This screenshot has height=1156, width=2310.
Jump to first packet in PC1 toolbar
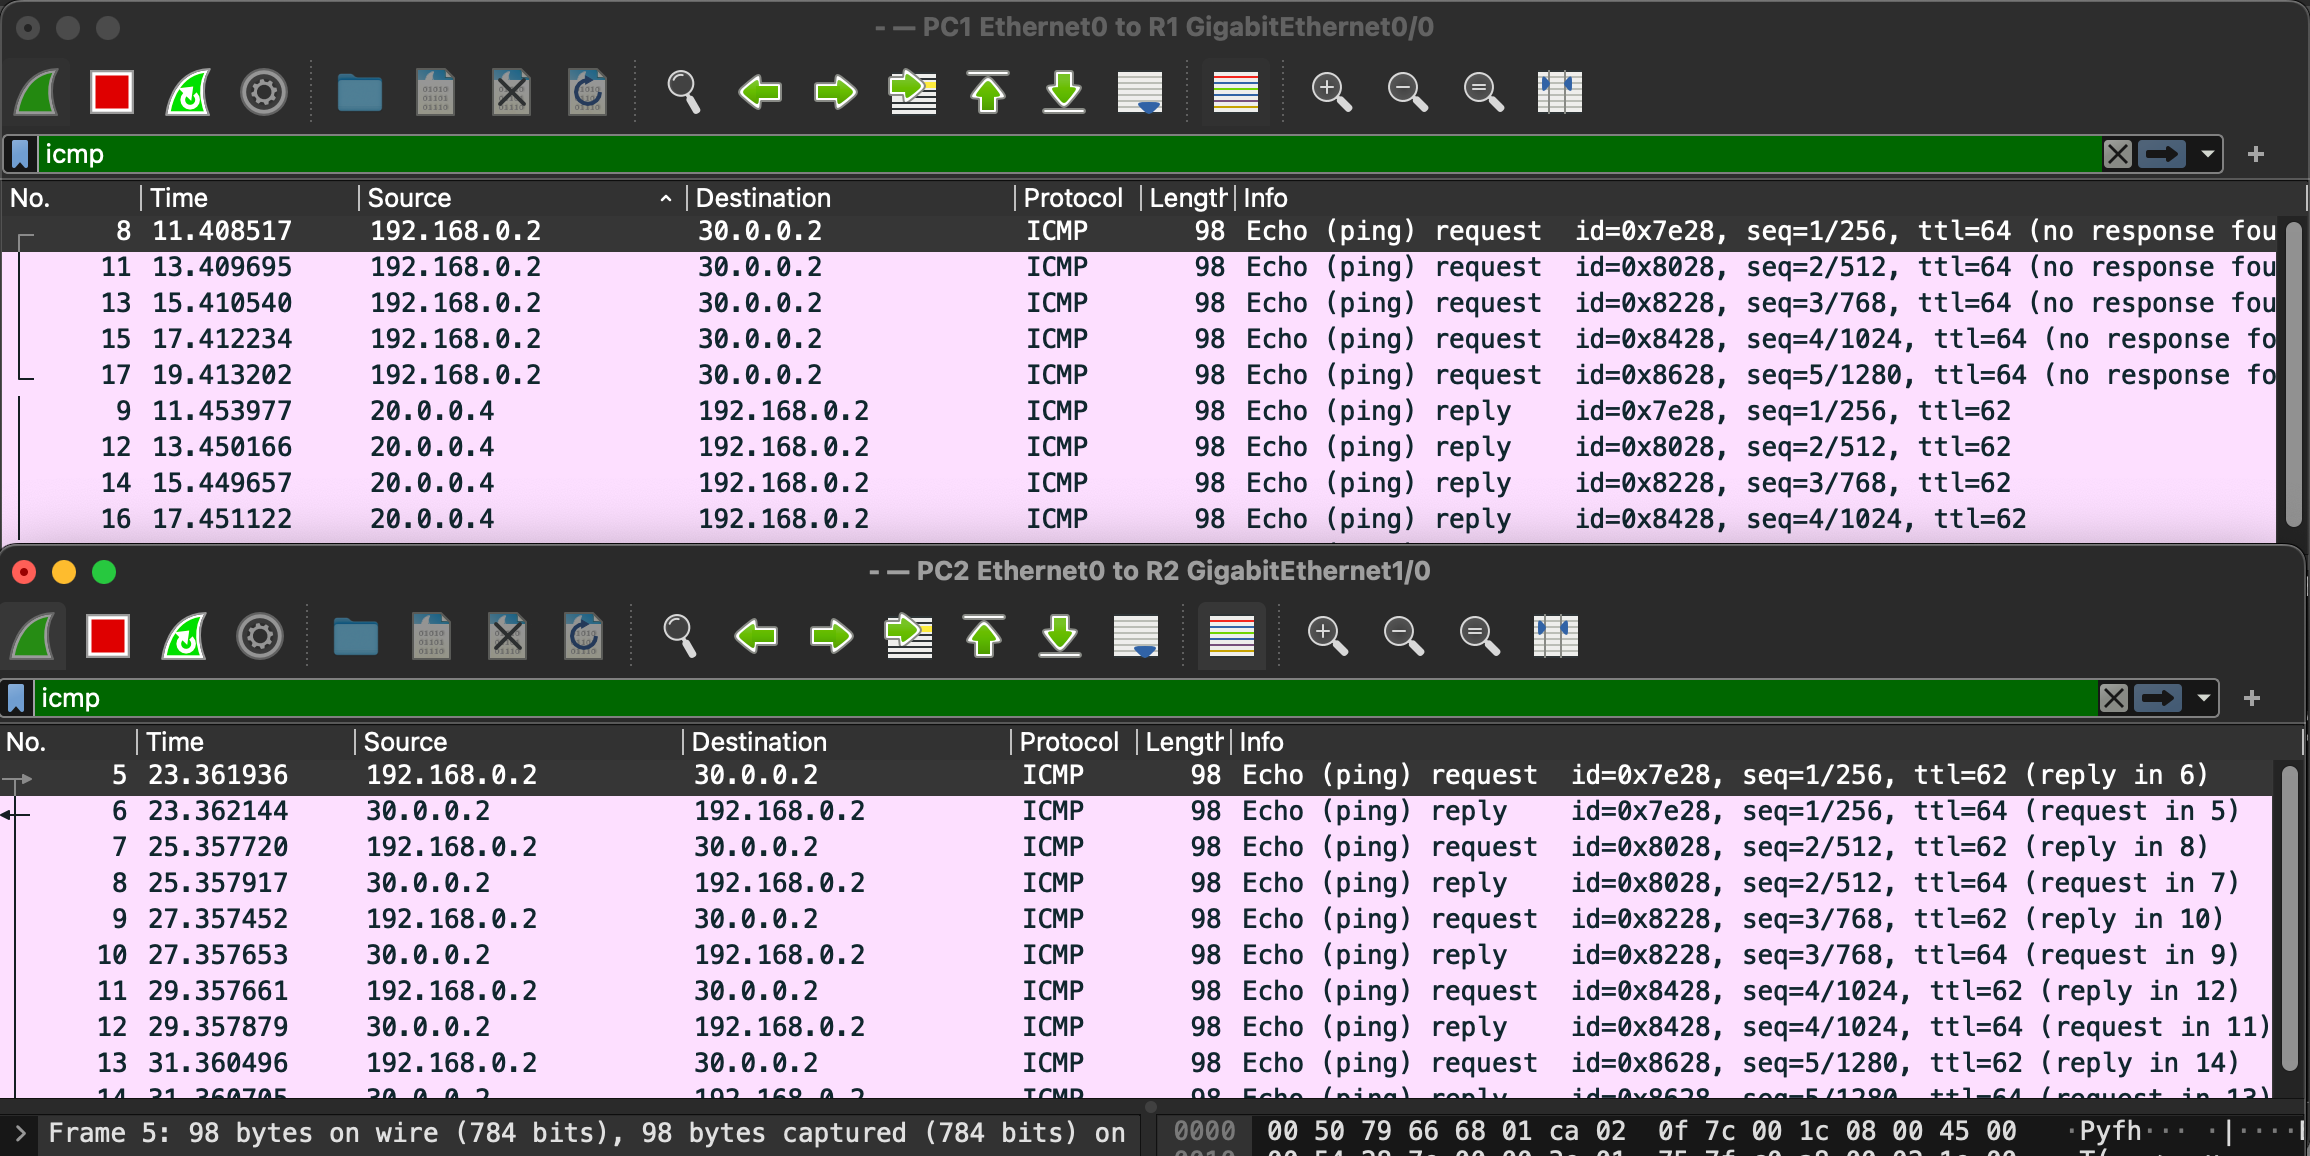coord(988,92)
